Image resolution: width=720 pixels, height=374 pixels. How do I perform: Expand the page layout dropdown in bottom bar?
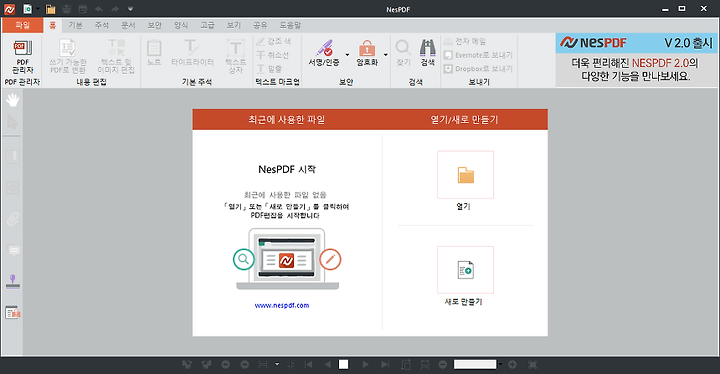coord(277,364)
